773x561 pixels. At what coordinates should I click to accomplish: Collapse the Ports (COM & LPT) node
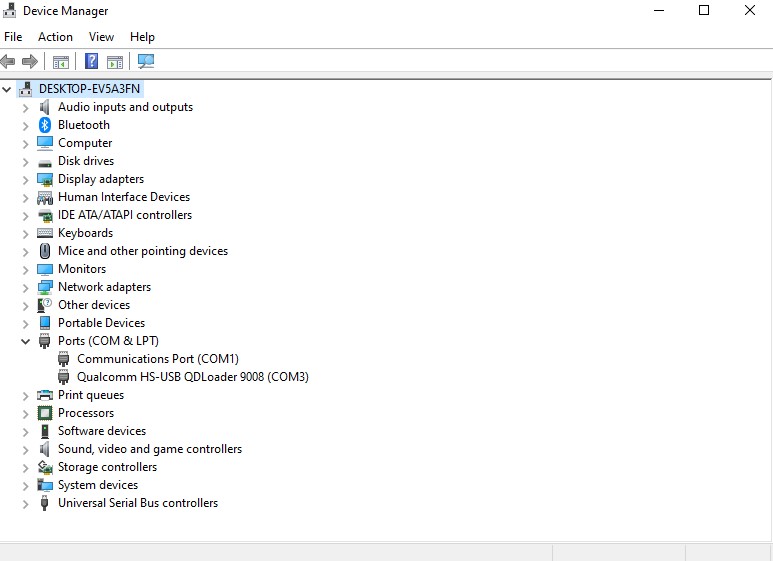(26, 341)
